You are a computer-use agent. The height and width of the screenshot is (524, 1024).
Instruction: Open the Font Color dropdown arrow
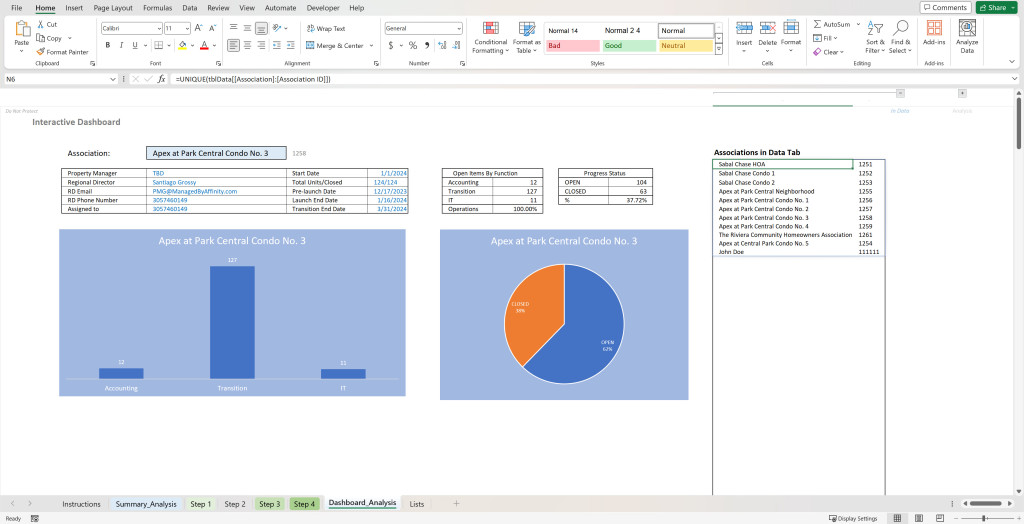point(214,45)
